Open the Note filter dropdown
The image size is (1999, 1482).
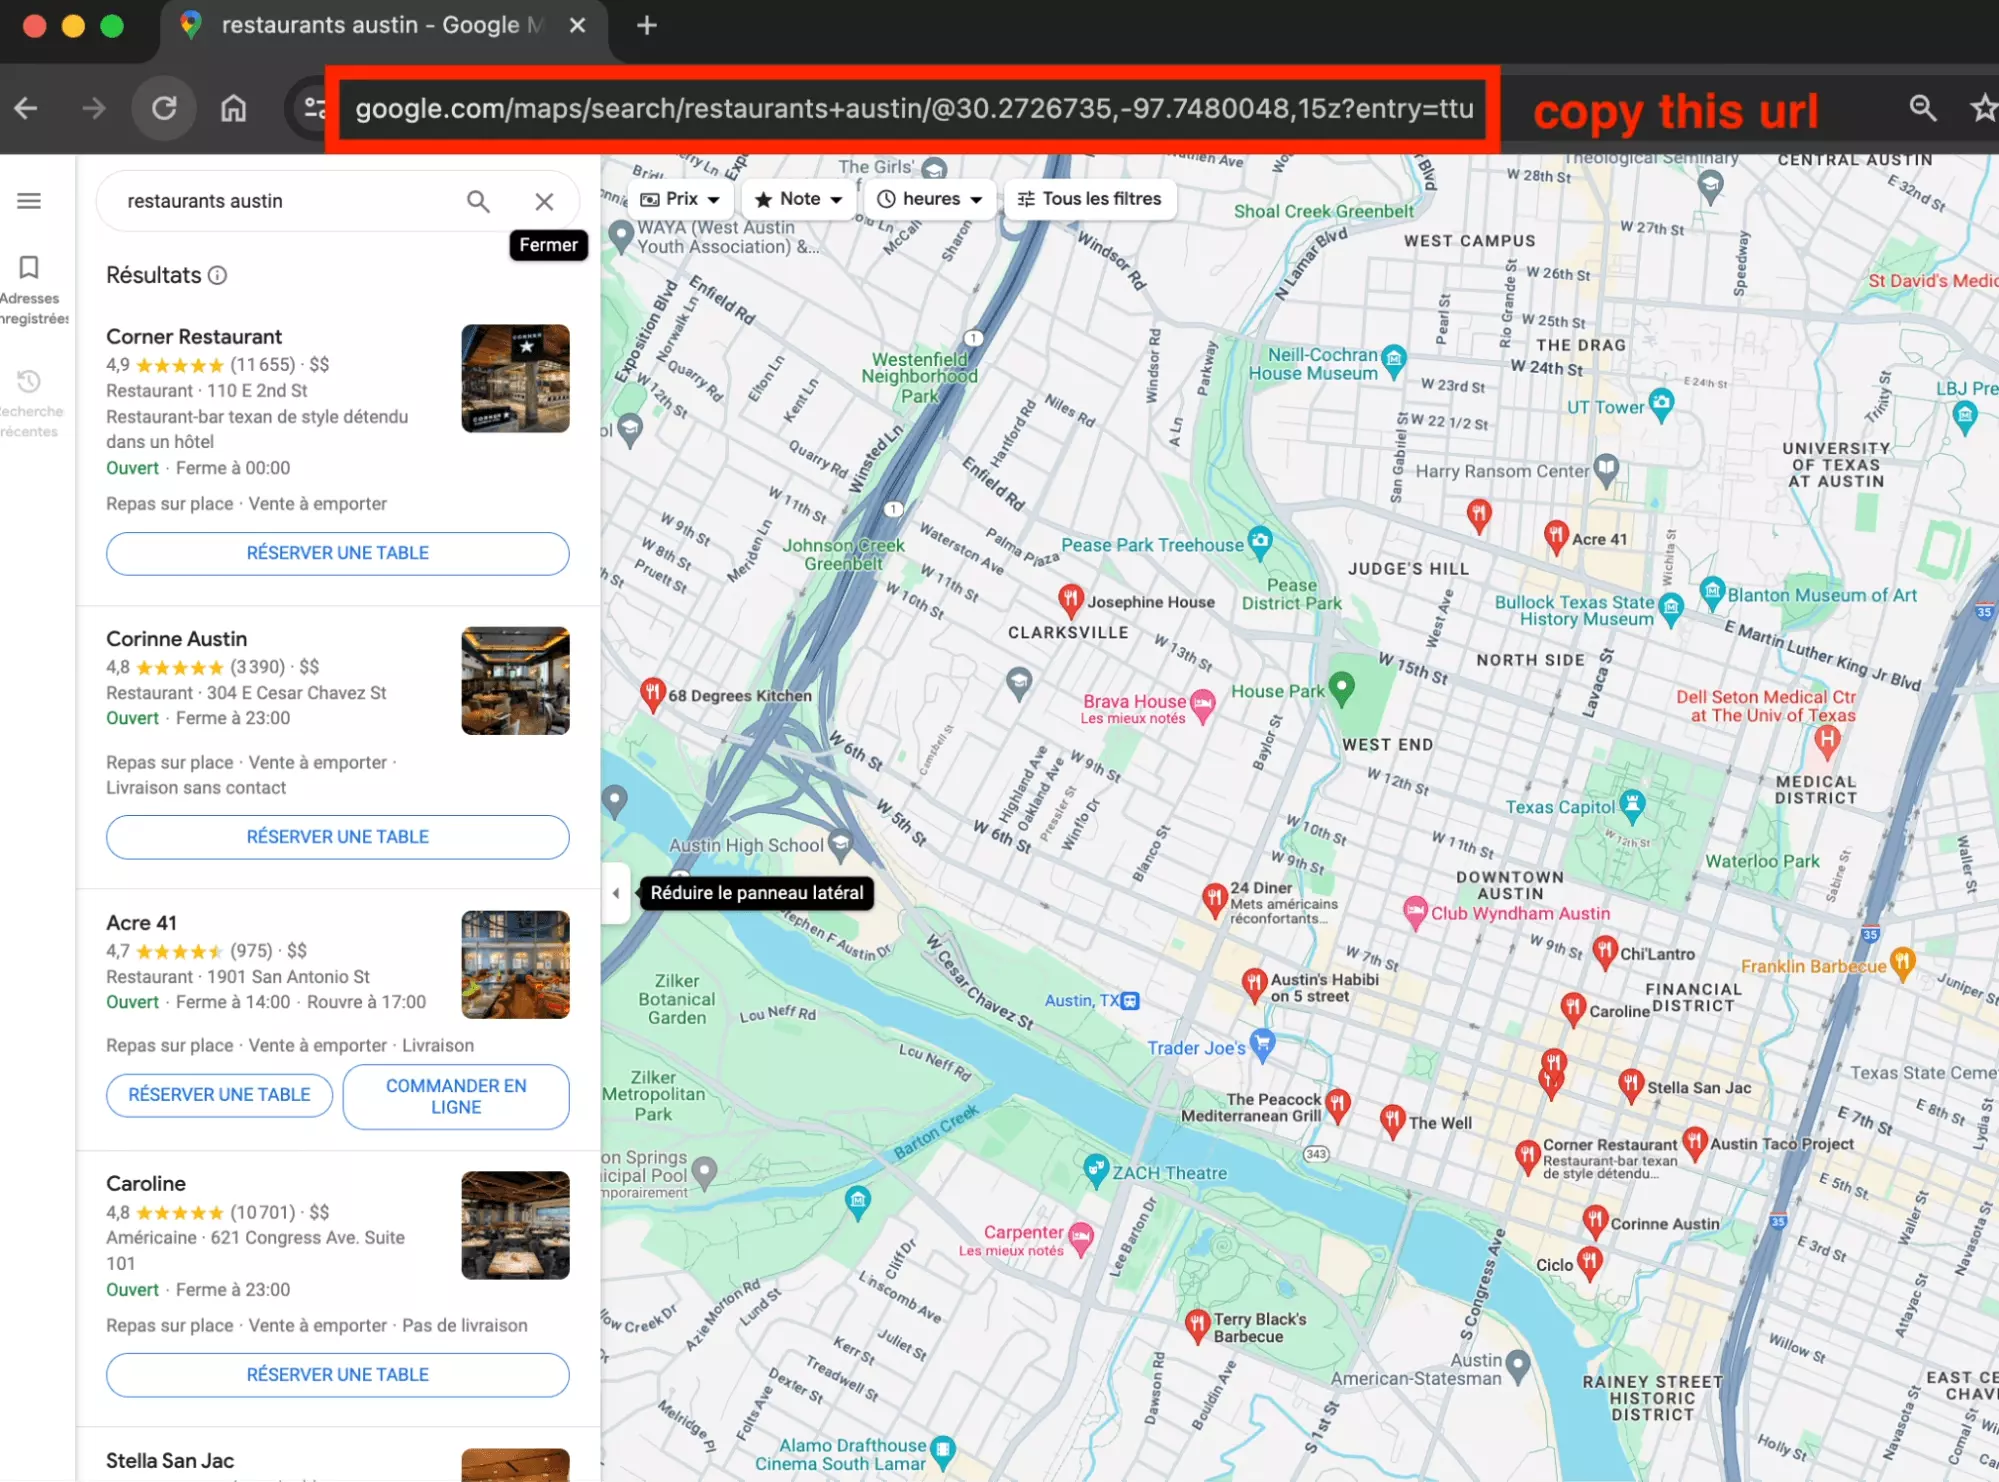(x=797, y=198)
